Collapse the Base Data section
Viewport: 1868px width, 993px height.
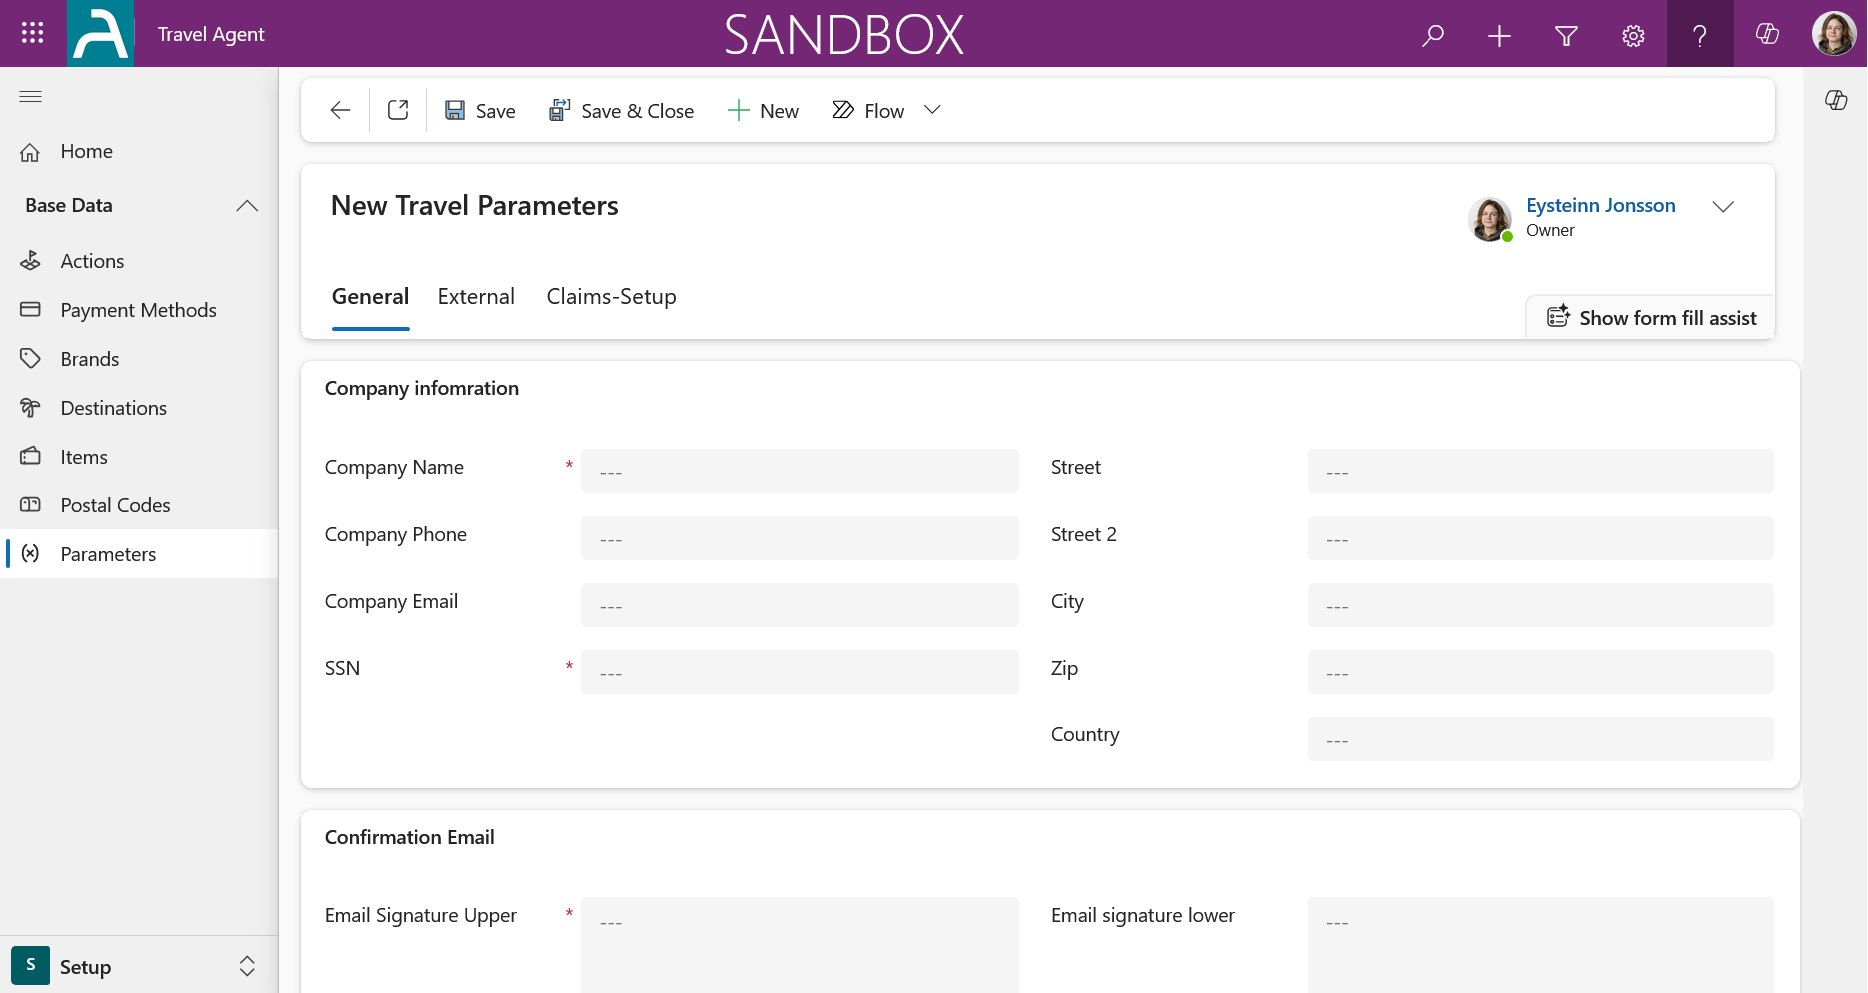(x=247, y=206)
